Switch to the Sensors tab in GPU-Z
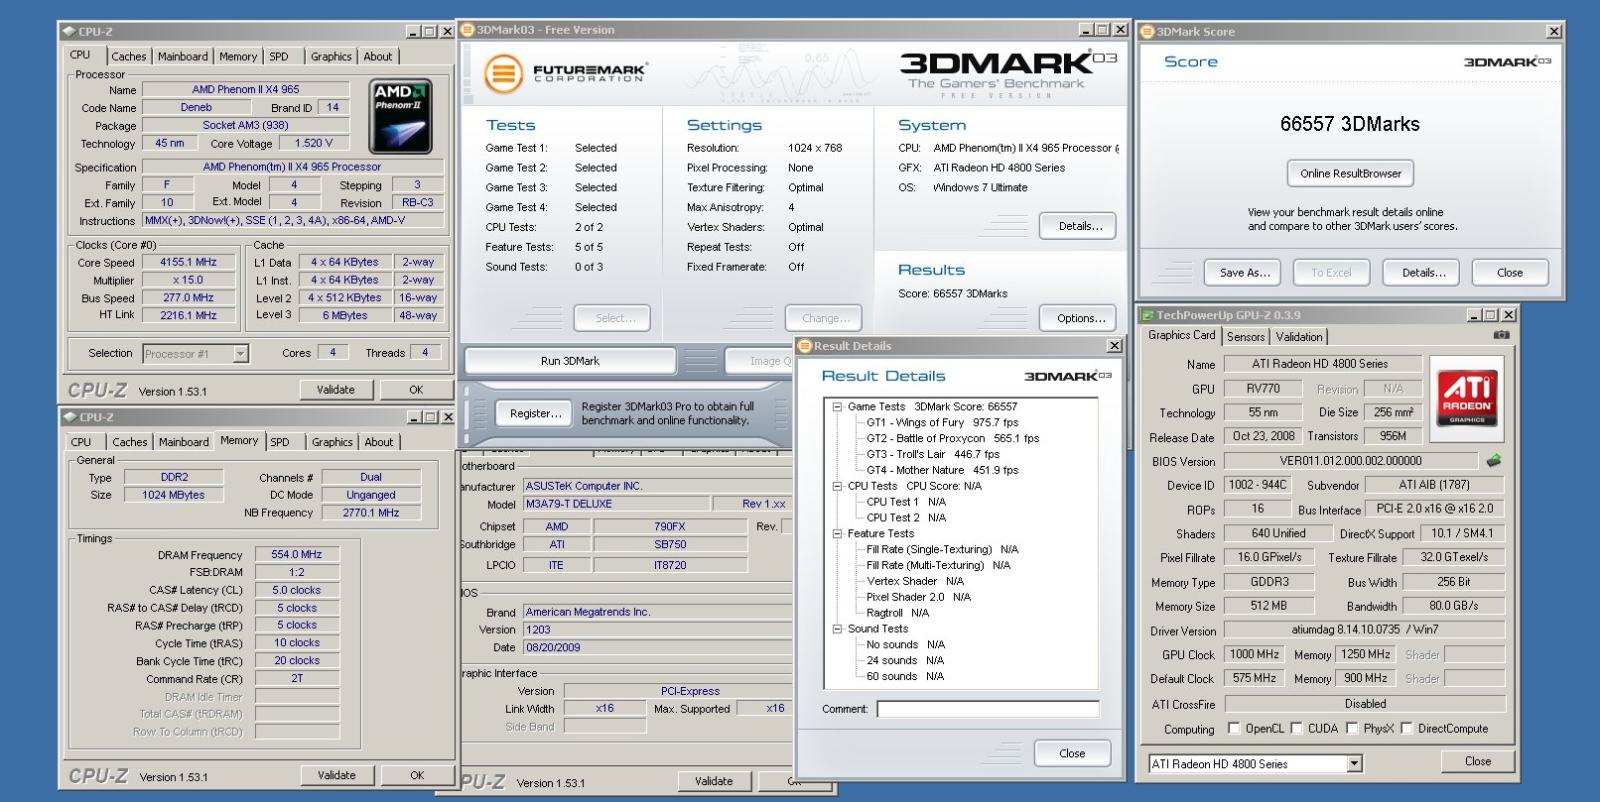The image size is (1600, 802). click(1245, 337)
